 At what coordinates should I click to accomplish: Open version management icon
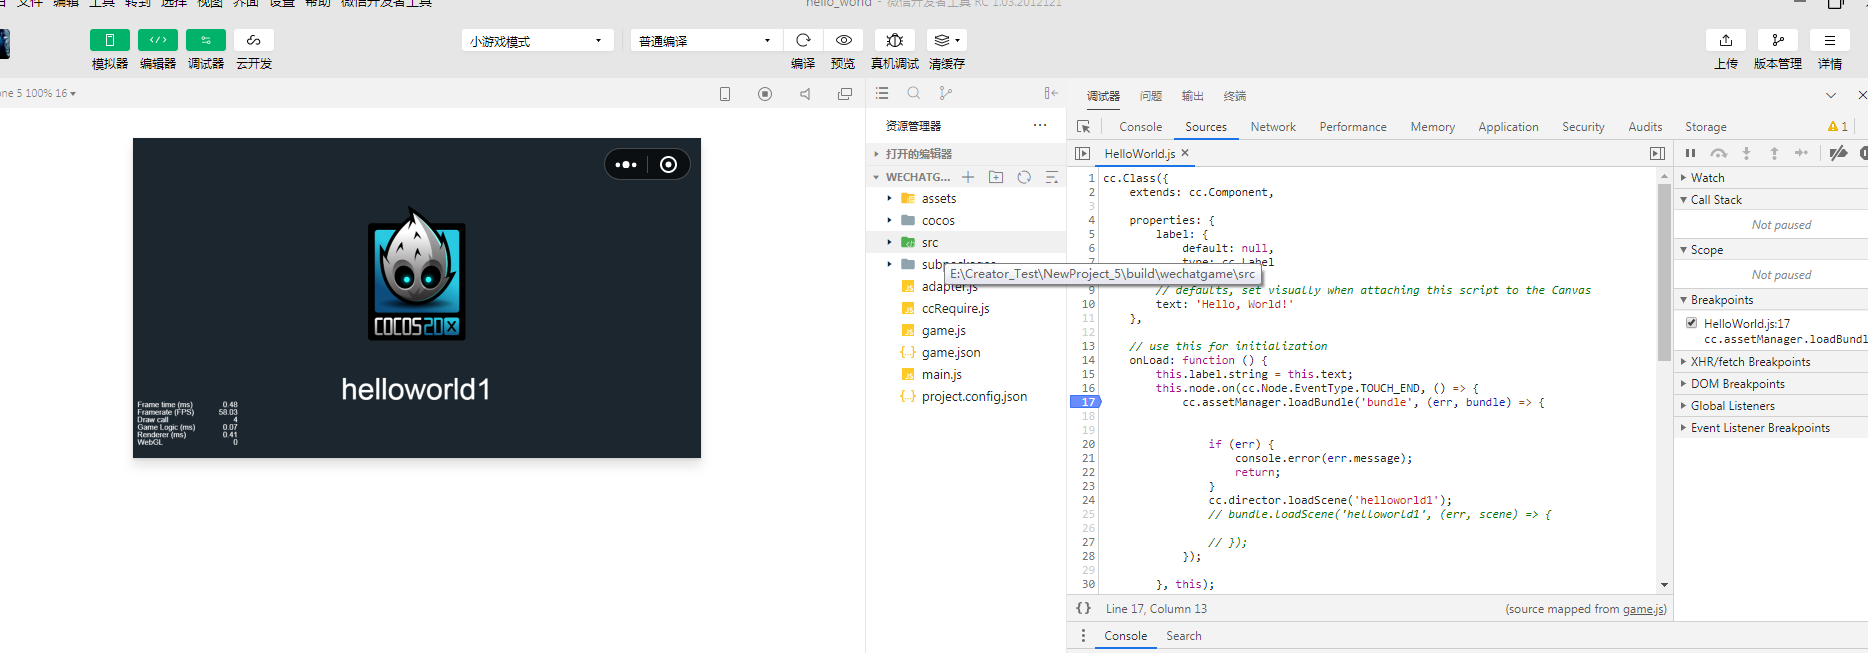tap(1777, 40)
